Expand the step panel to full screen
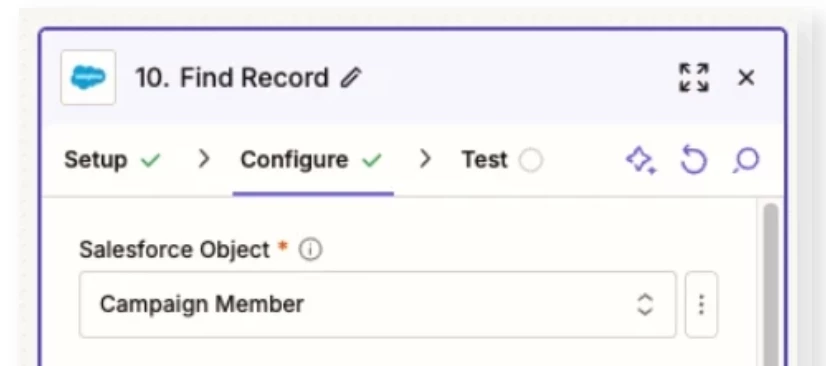Viewport: 826px width, 366px height. pyautogui.click(x=693, y=78)
